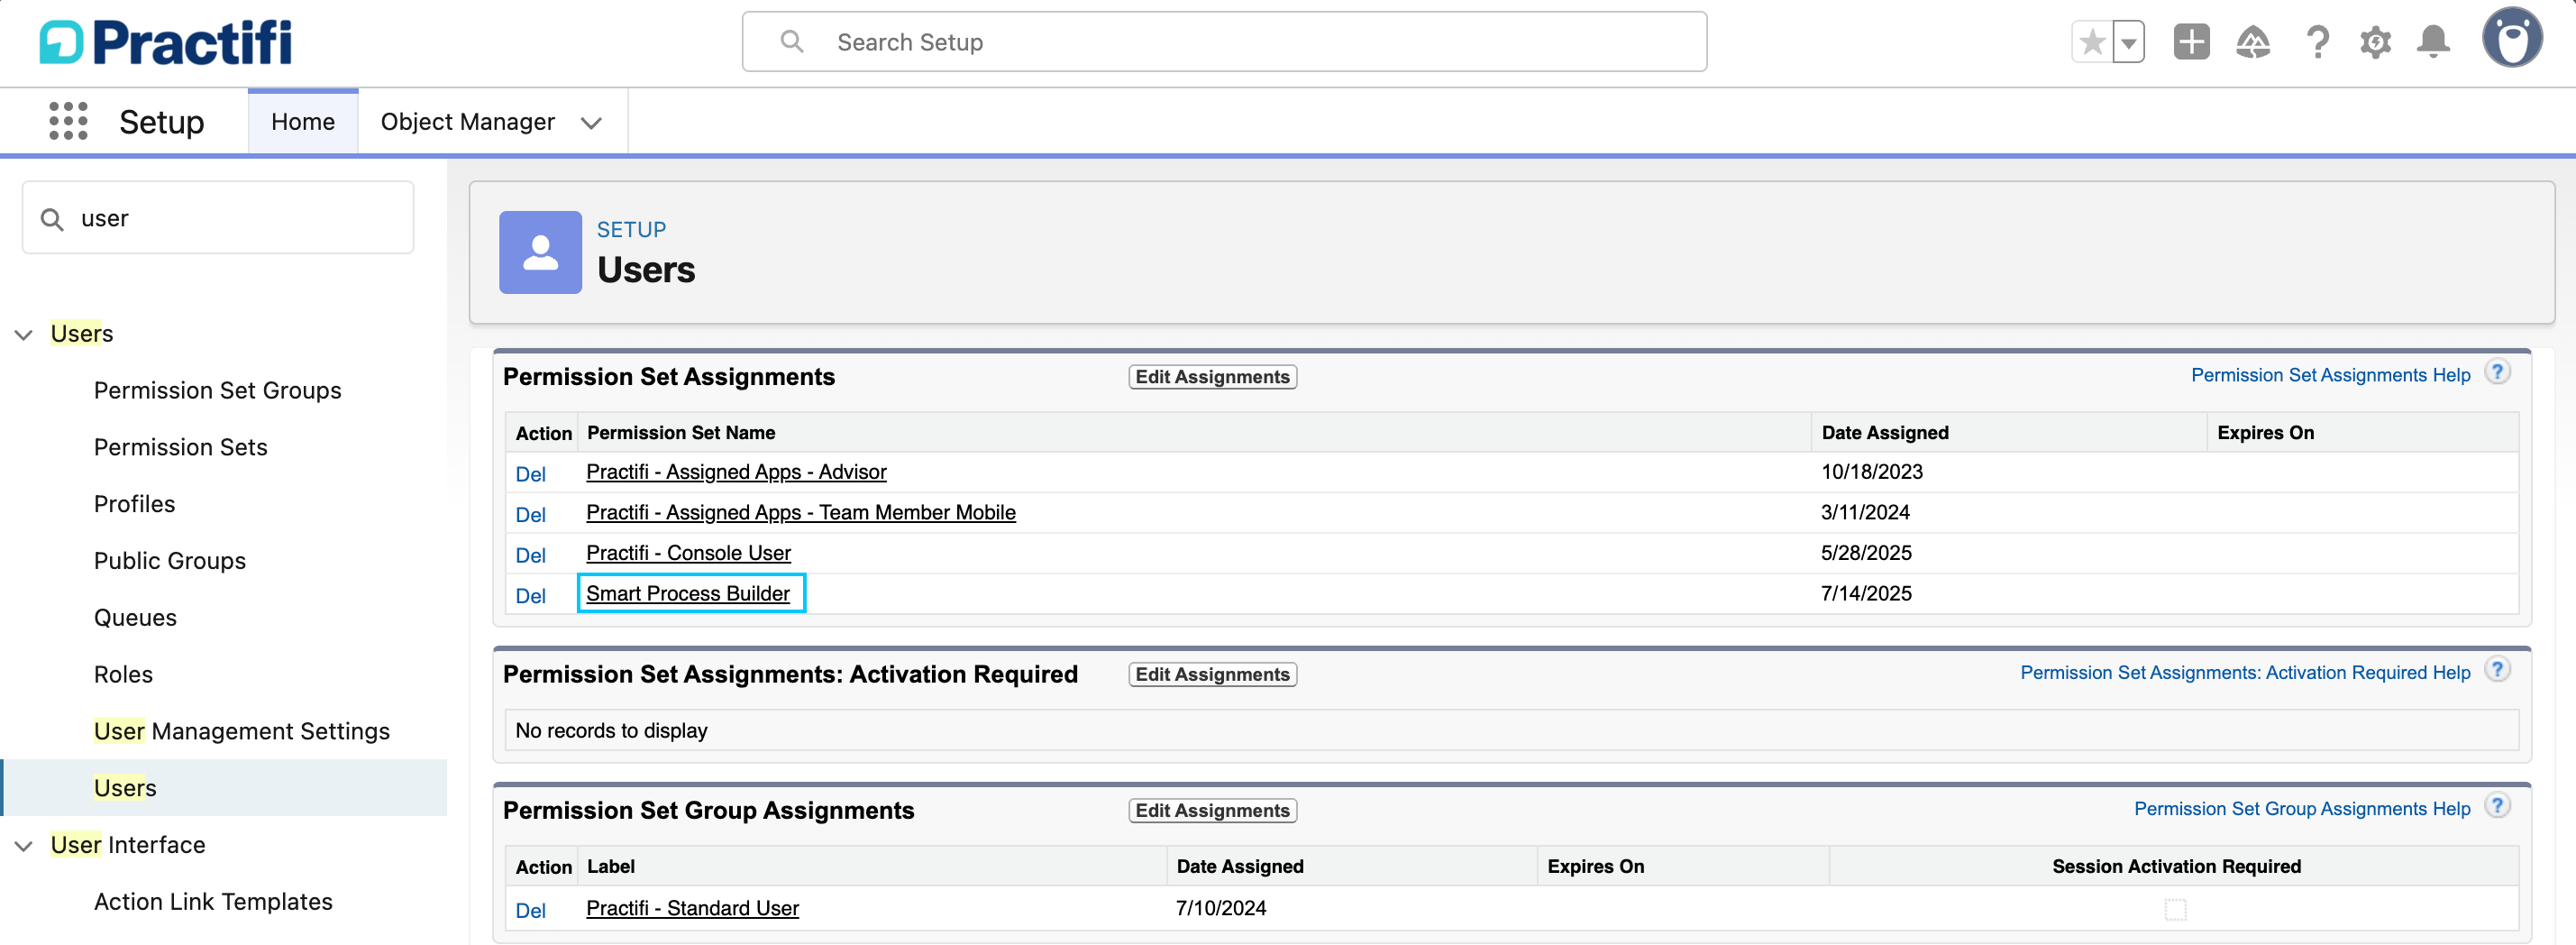2576x945 pixels.
Task: Delete the Console User assignment
Action: (x=530, y=555)
